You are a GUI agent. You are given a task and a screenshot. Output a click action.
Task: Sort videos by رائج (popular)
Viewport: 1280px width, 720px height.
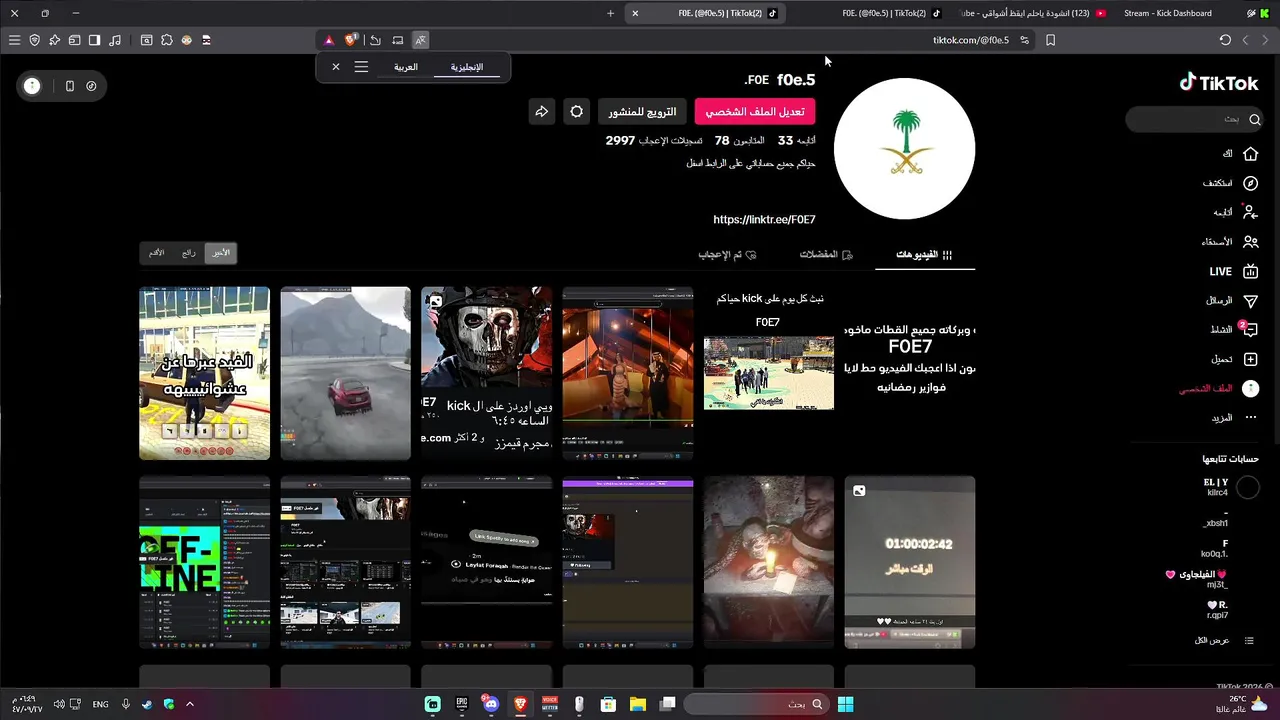tap(188, 253)
